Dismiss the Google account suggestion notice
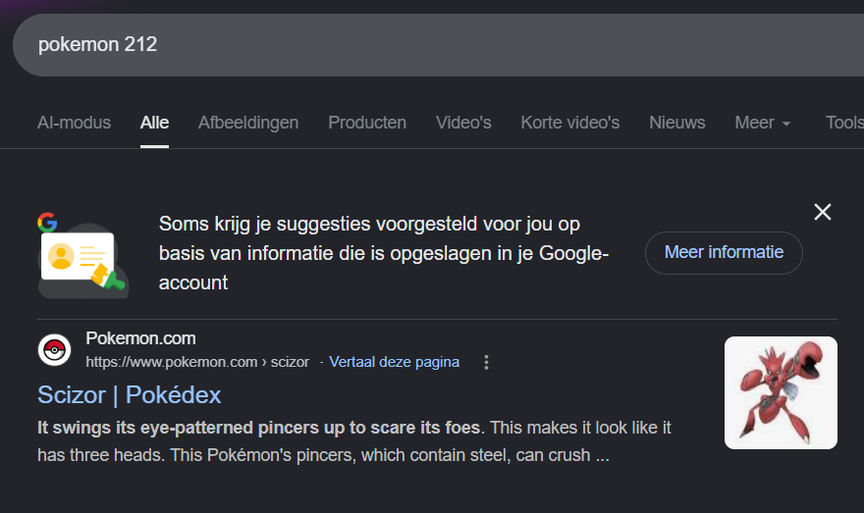This screenshot has height=513, width=864. 822,212
